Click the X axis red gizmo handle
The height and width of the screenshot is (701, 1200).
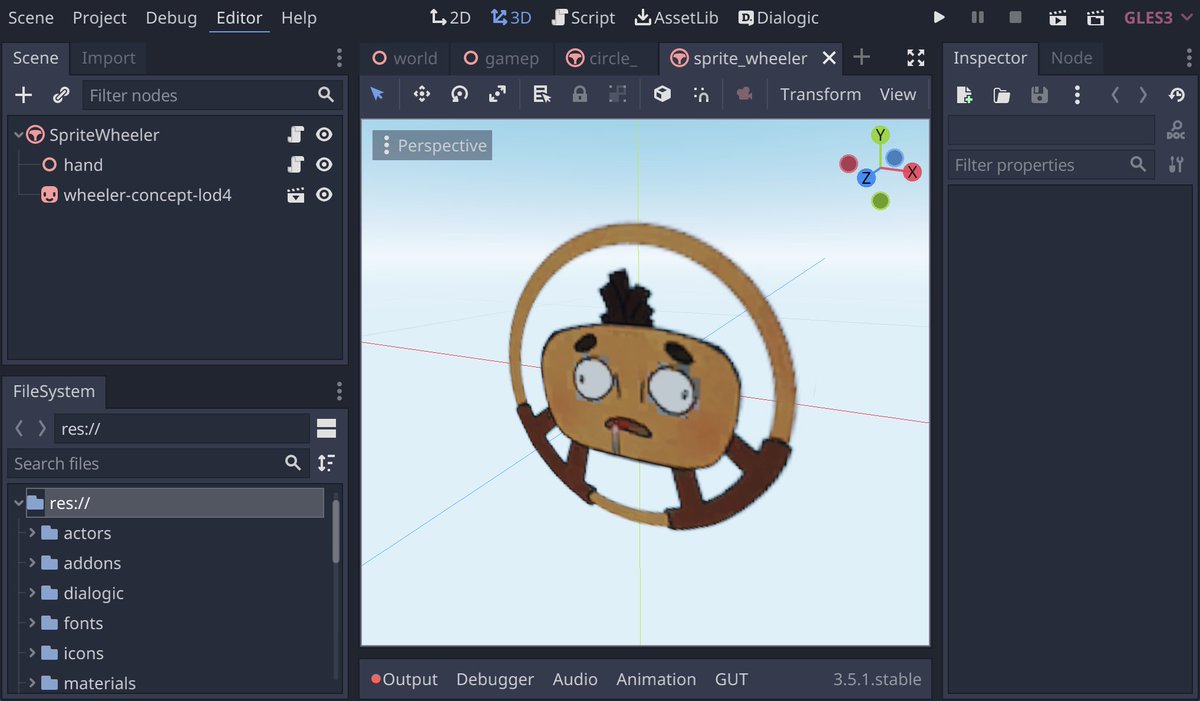[912, 172]
